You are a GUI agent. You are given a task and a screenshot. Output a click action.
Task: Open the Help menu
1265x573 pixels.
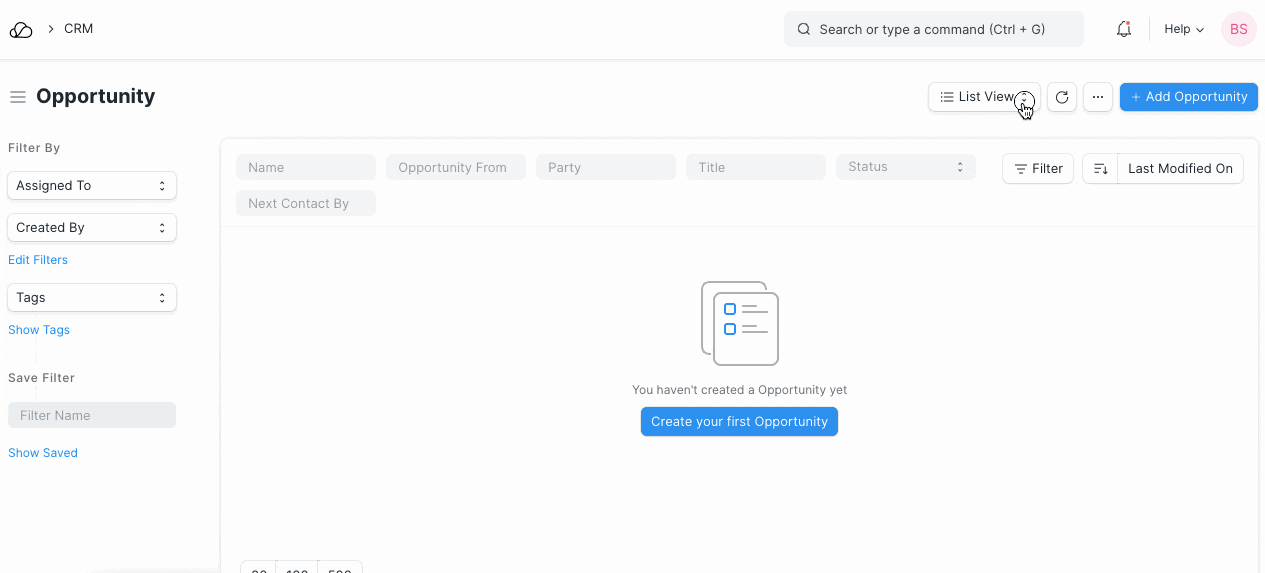[1184, 30]
